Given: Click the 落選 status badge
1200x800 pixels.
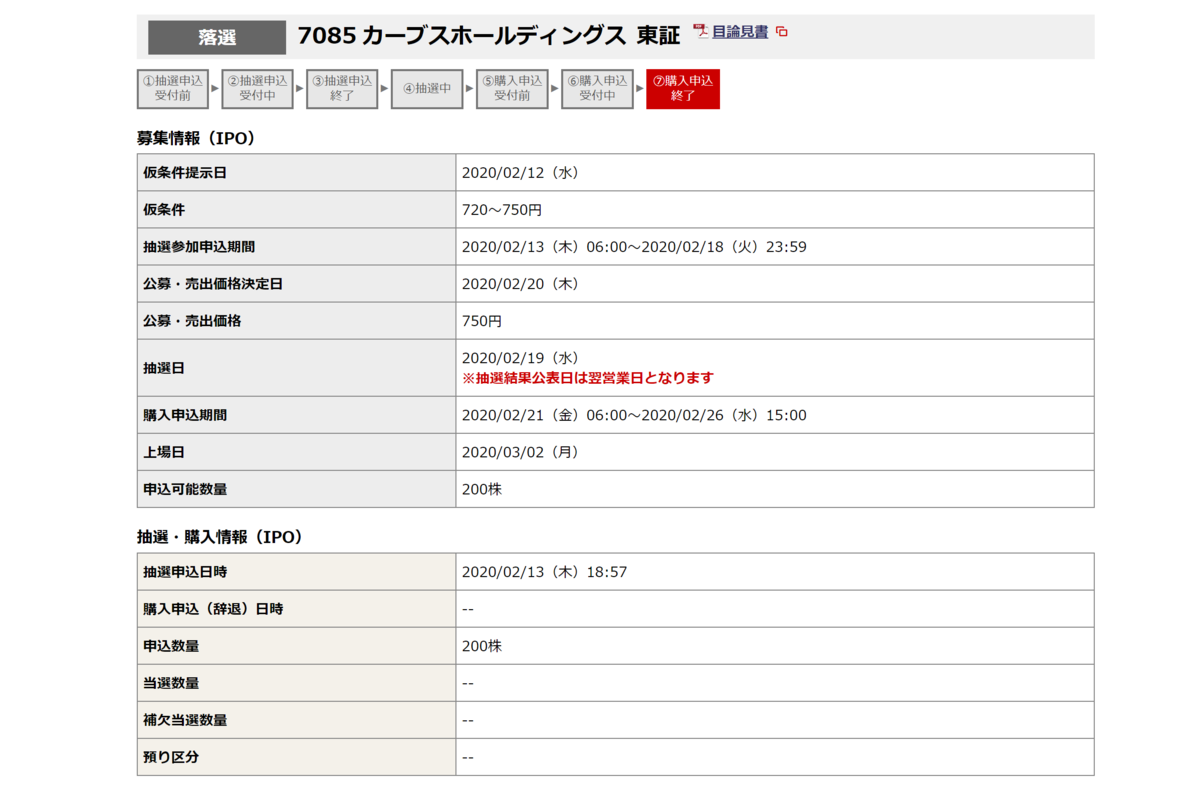Looking at the screenshot, I should click(217, 38).
